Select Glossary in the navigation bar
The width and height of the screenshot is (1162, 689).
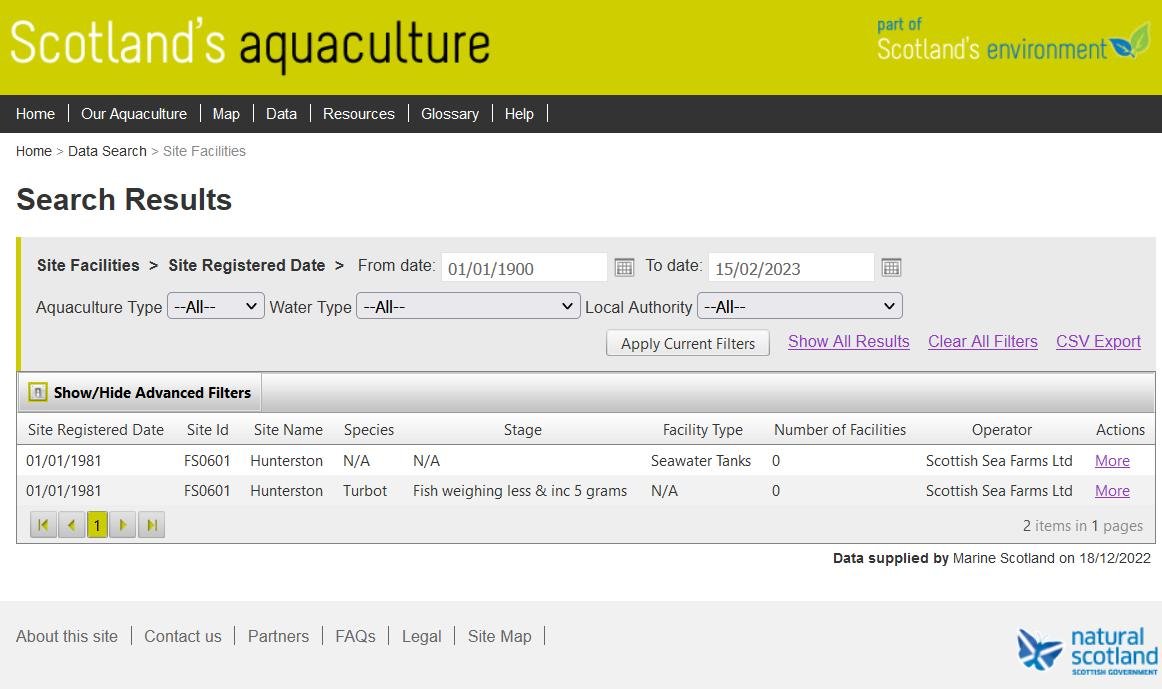pos(449,114)
